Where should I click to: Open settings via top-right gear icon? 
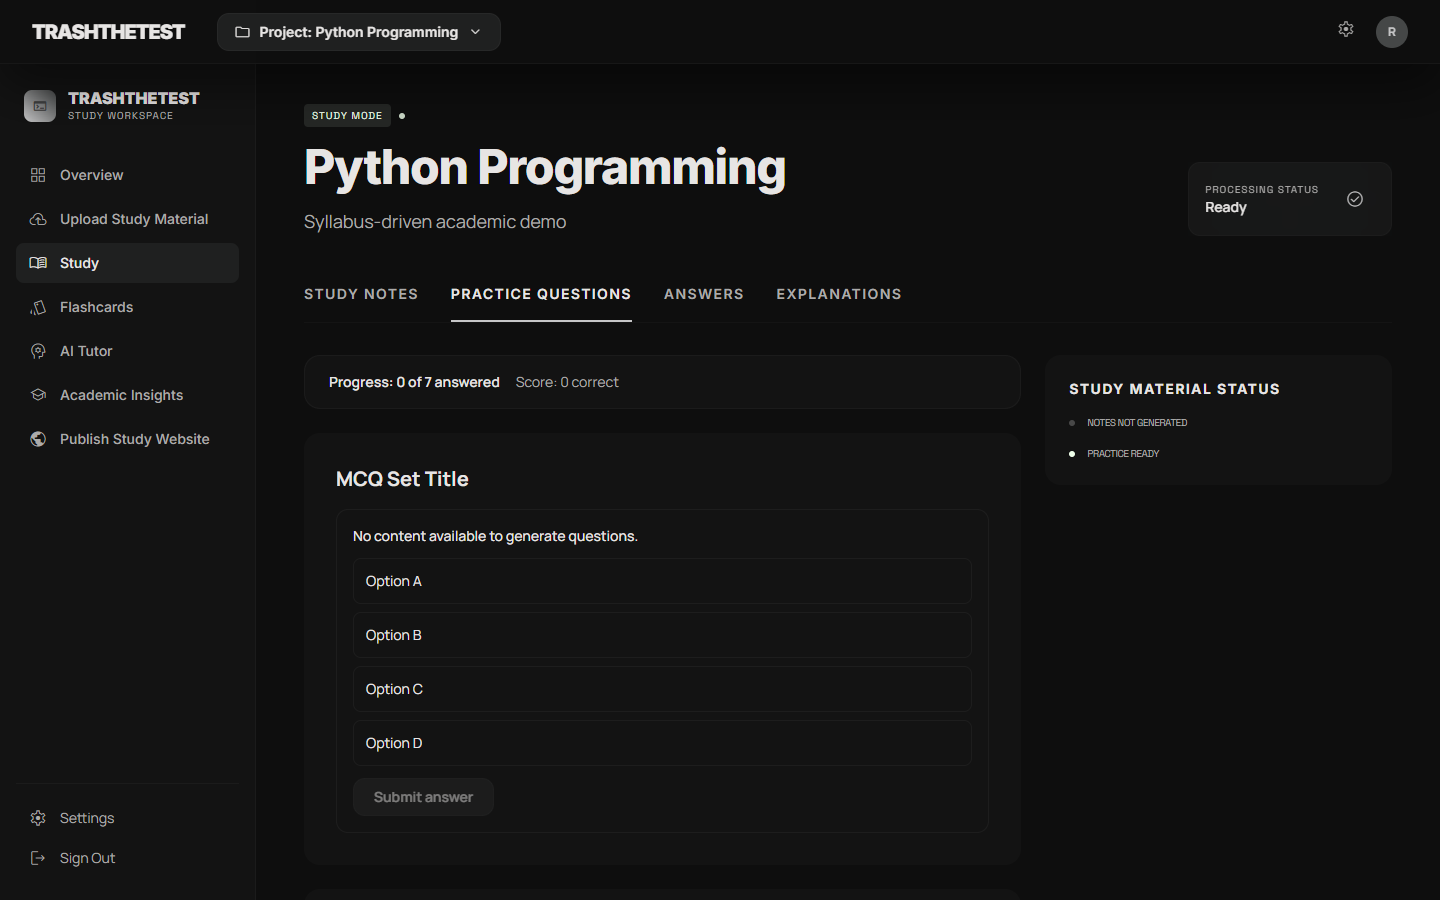click(1346, 30)
